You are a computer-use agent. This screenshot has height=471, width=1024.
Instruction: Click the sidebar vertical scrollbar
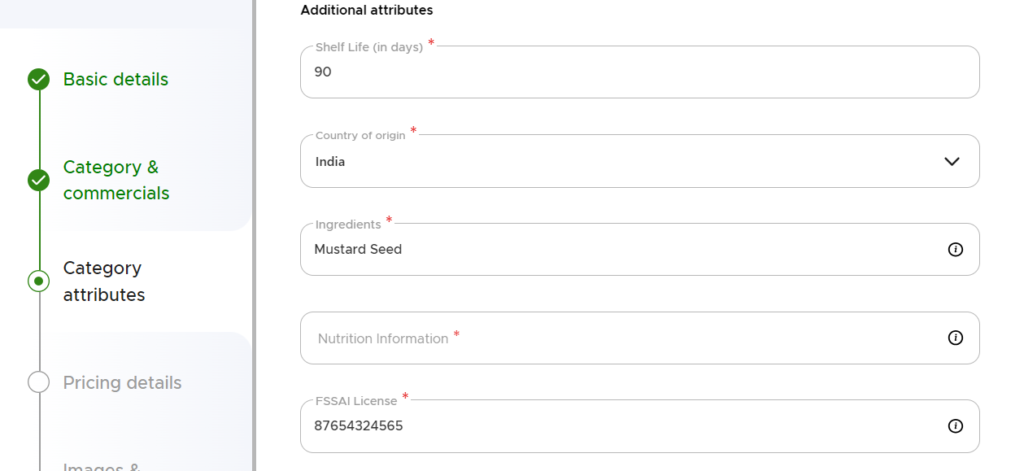[x=254, y=235]
